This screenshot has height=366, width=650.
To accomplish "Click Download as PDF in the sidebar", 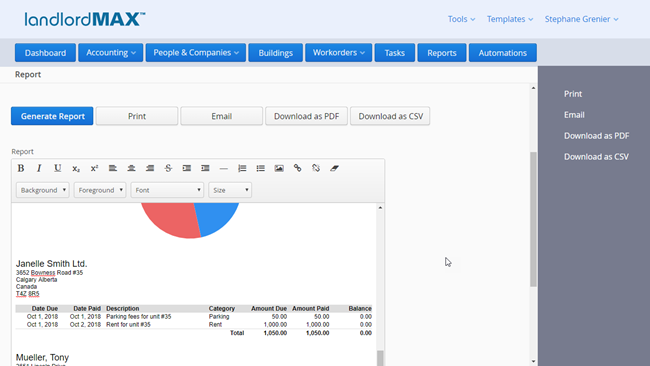I will tap(596, 136).
